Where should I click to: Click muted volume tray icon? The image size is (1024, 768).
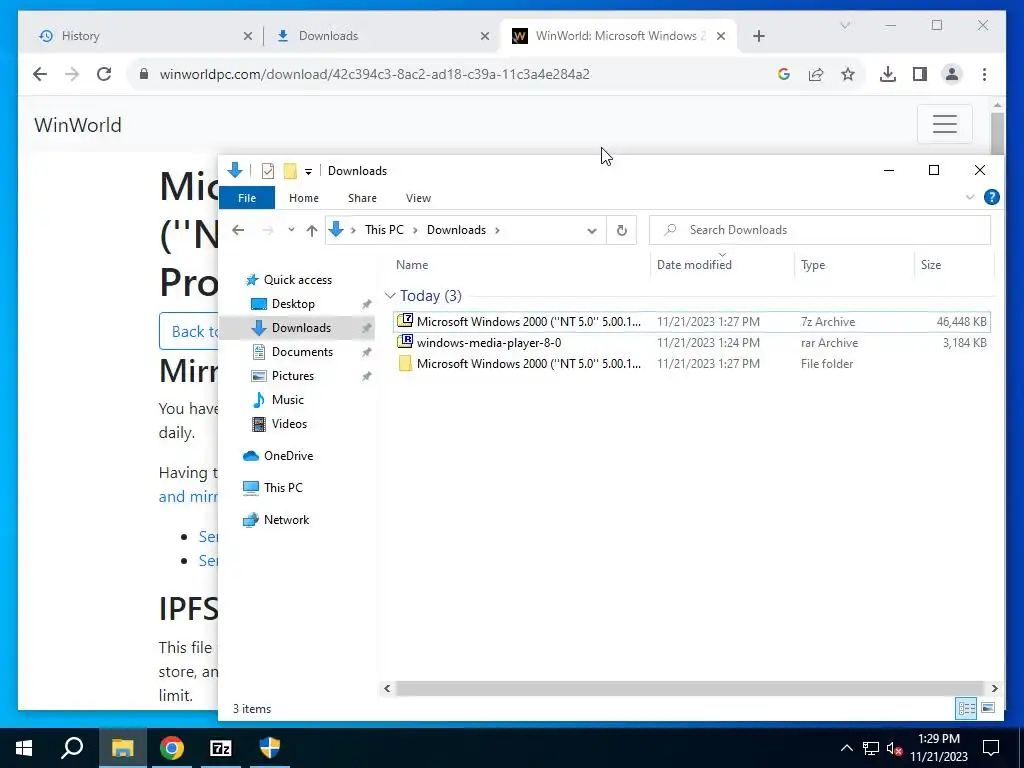[895, 749]
